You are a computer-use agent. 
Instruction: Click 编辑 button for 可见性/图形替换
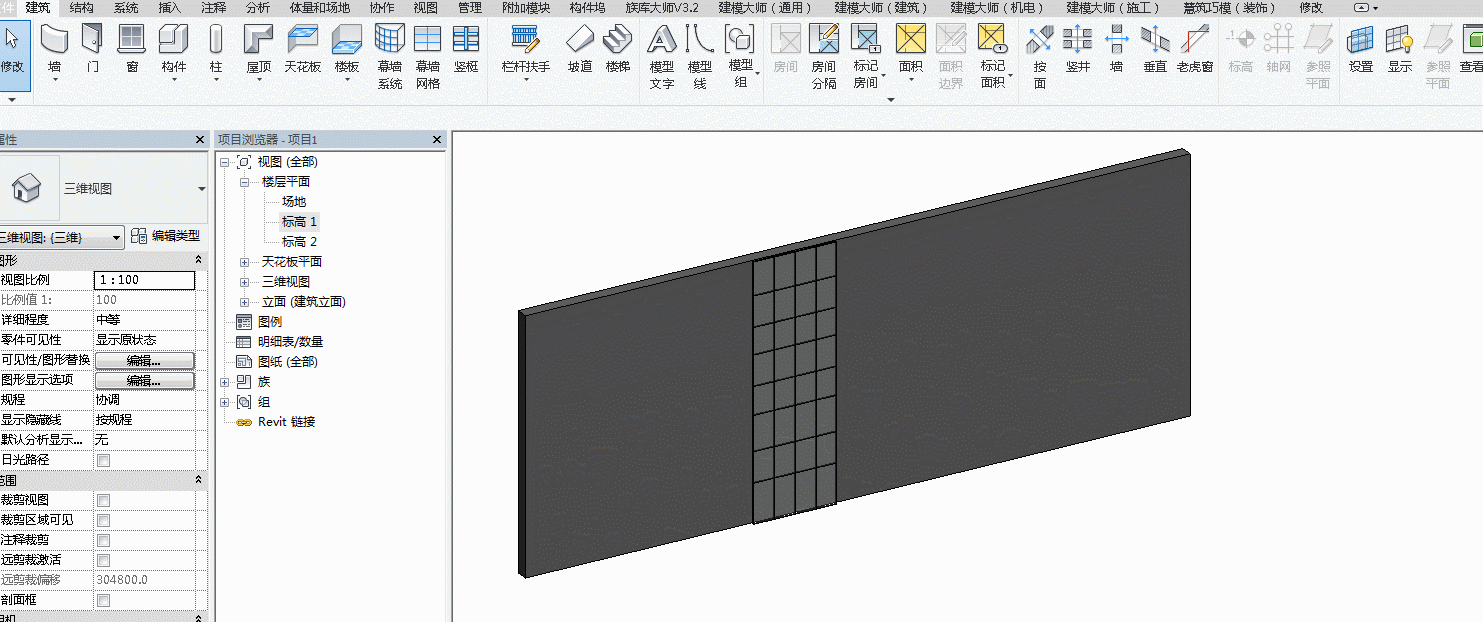coord(144,360)
